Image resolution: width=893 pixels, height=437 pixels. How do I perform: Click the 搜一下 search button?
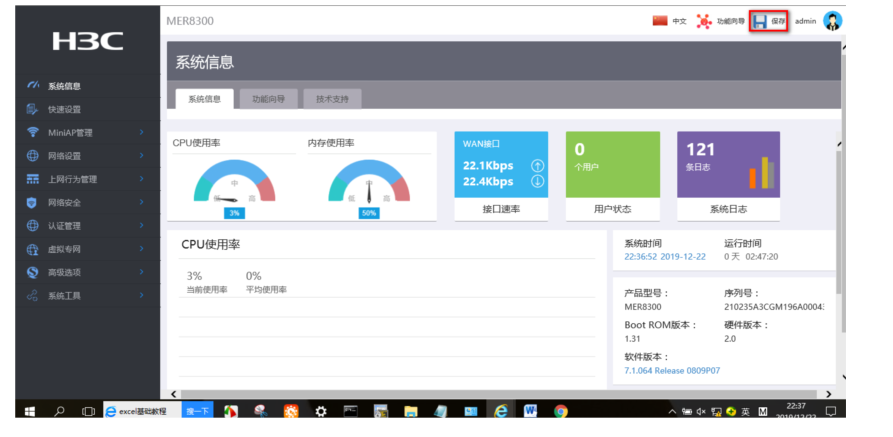[x=198, y=411]
